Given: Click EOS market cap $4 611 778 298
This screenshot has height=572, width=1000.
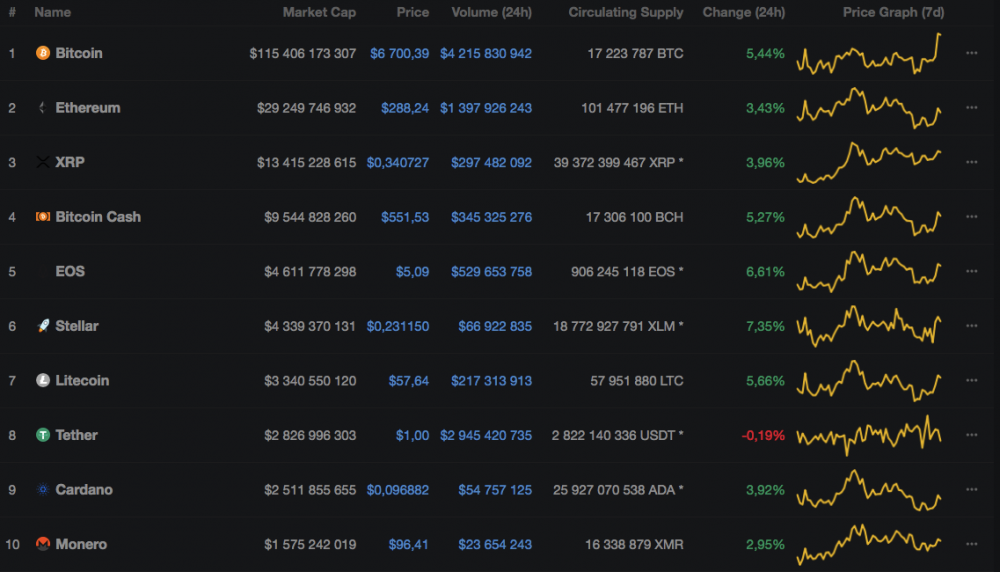Looking at the screenshot, I should click(310, 272).
